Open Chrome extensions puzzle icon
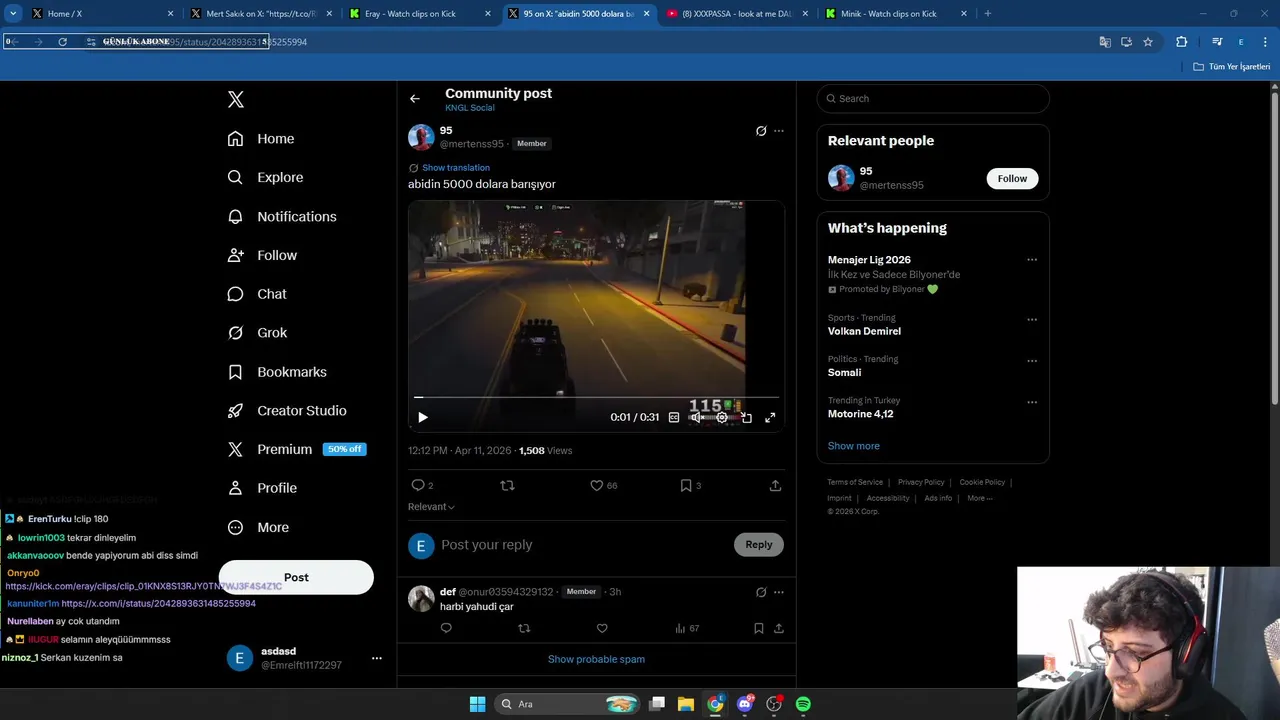 [1181, 42]
